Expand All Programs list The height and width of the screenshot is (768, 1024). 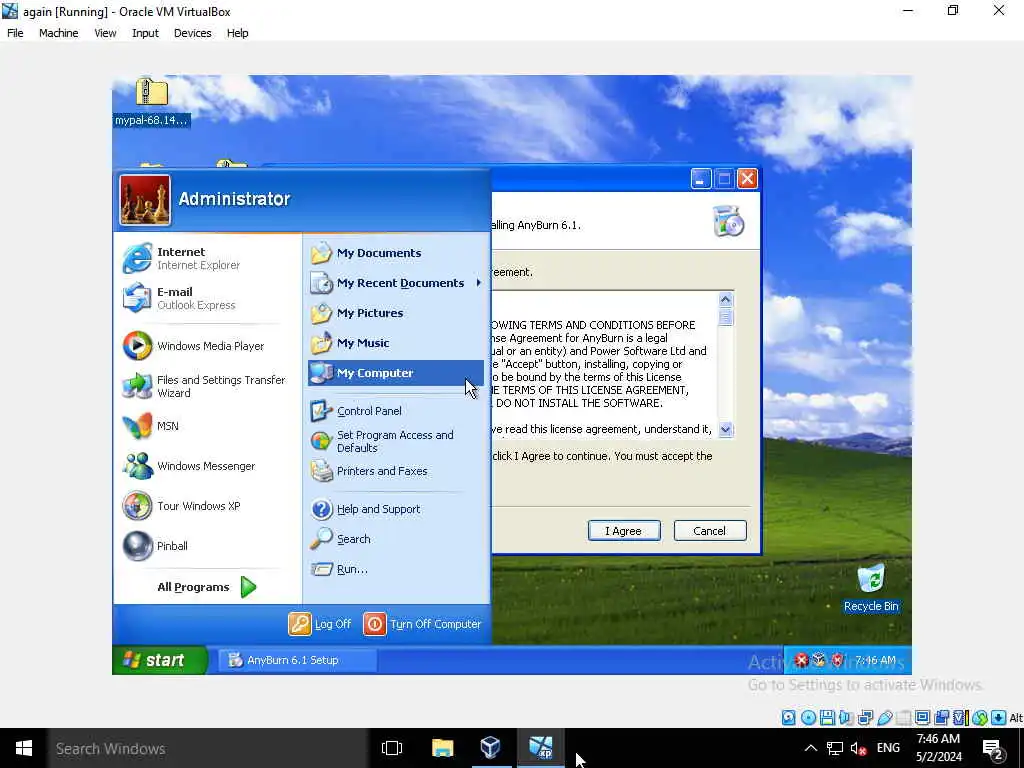click(206, 587)
